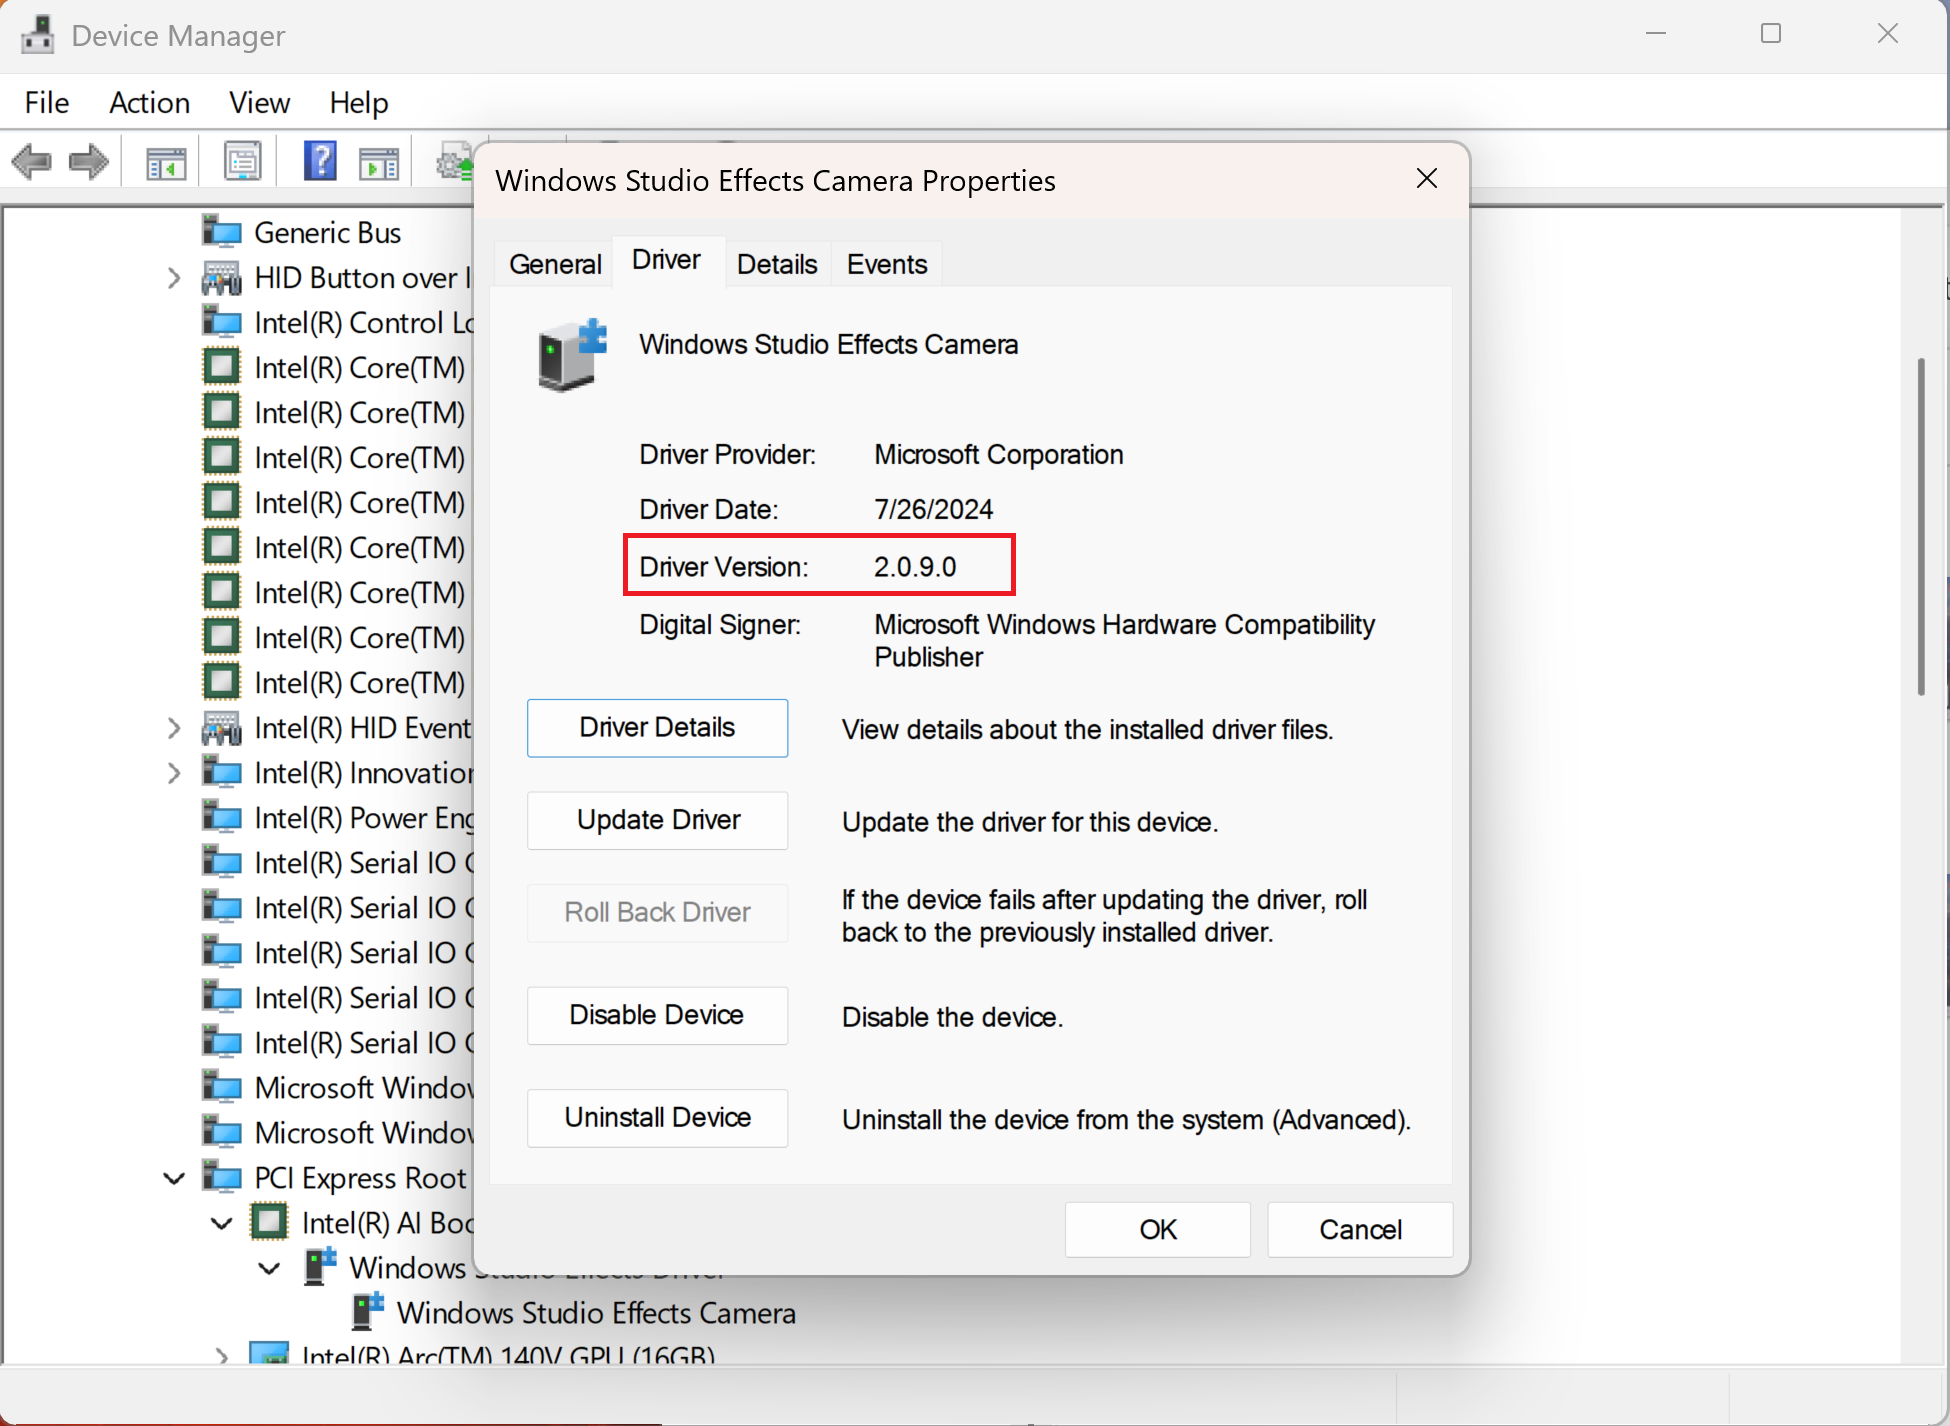Open the View menu
This screenshot has width=1950, height=1426.
(x=259, y=102)
